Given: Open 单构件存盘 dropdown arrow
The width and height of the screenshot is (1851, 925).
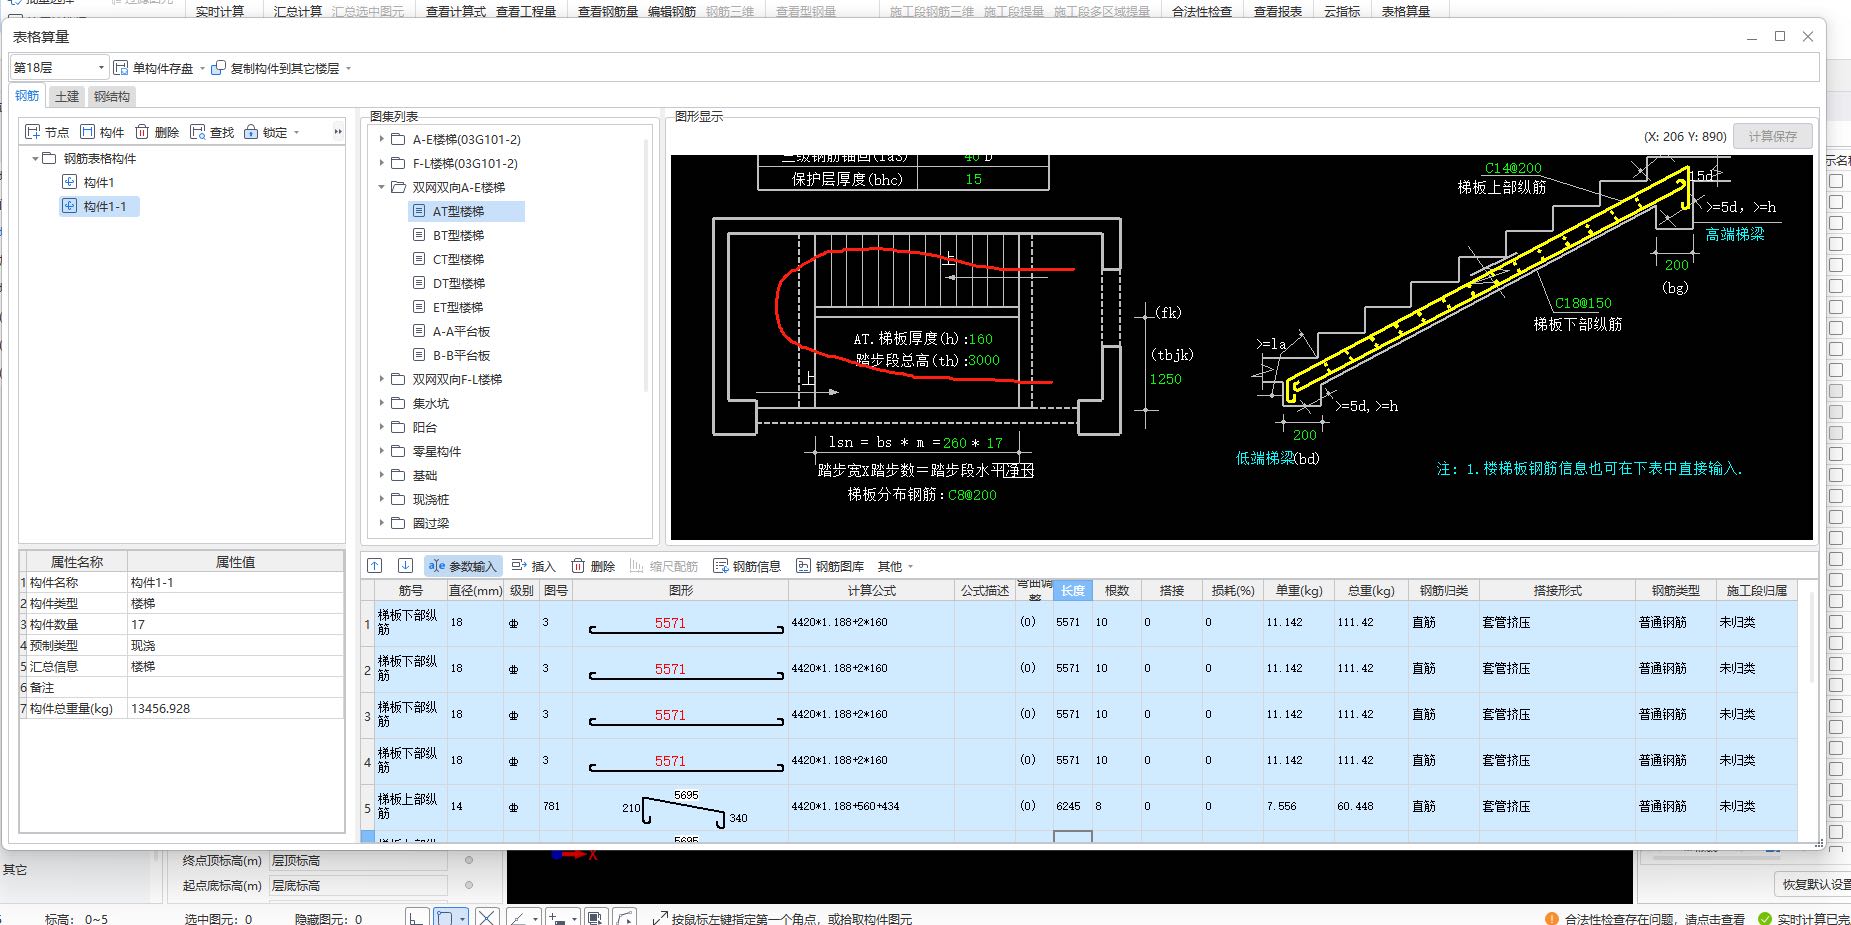Looking at the screenshot, I should tap(202, 69).
